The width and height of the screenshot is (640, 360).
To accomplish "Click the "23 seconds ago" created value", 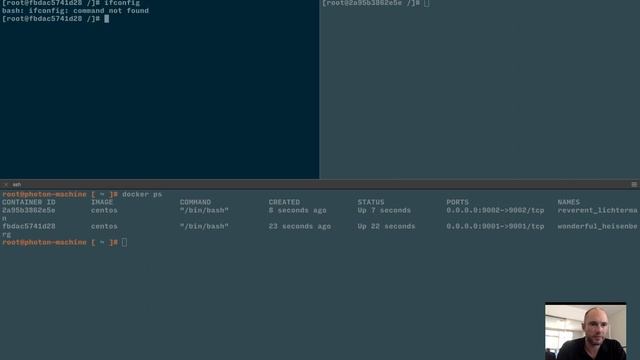I will 300,226.
